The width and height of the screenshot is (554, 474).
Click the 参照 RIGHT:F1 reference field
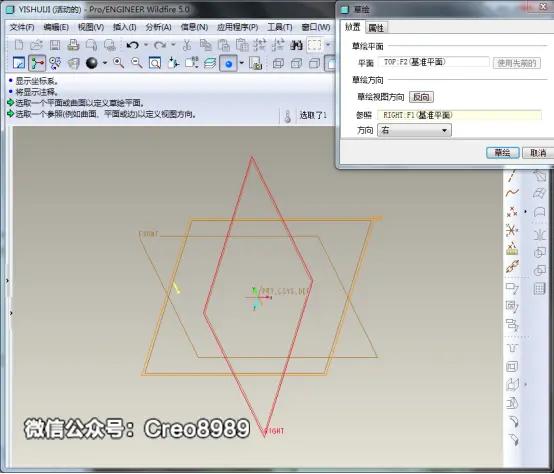[x=459, y=115]
